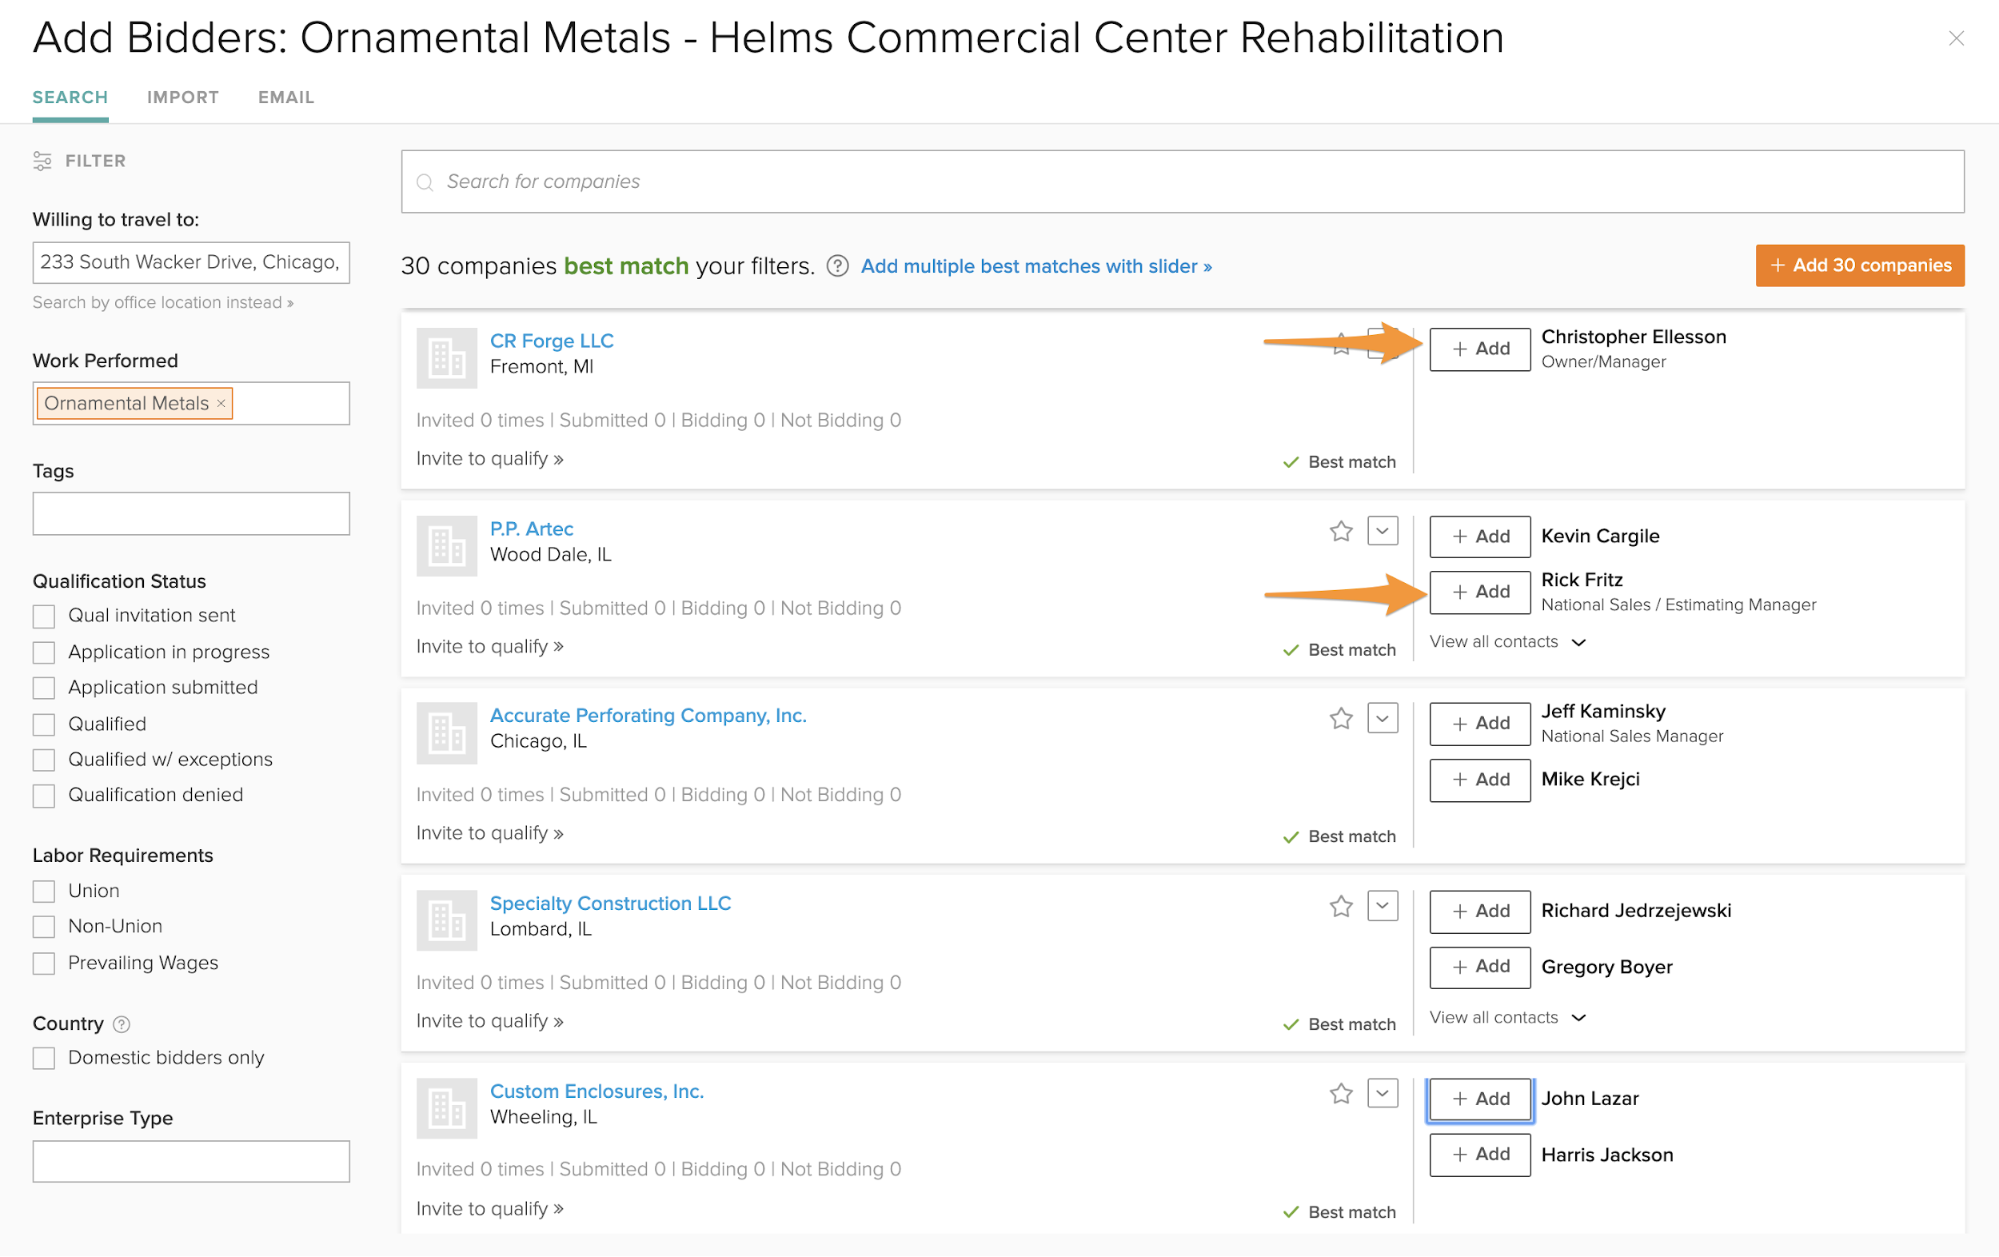Star Accurate Perforating Company as favorite

coord(1341,718)
